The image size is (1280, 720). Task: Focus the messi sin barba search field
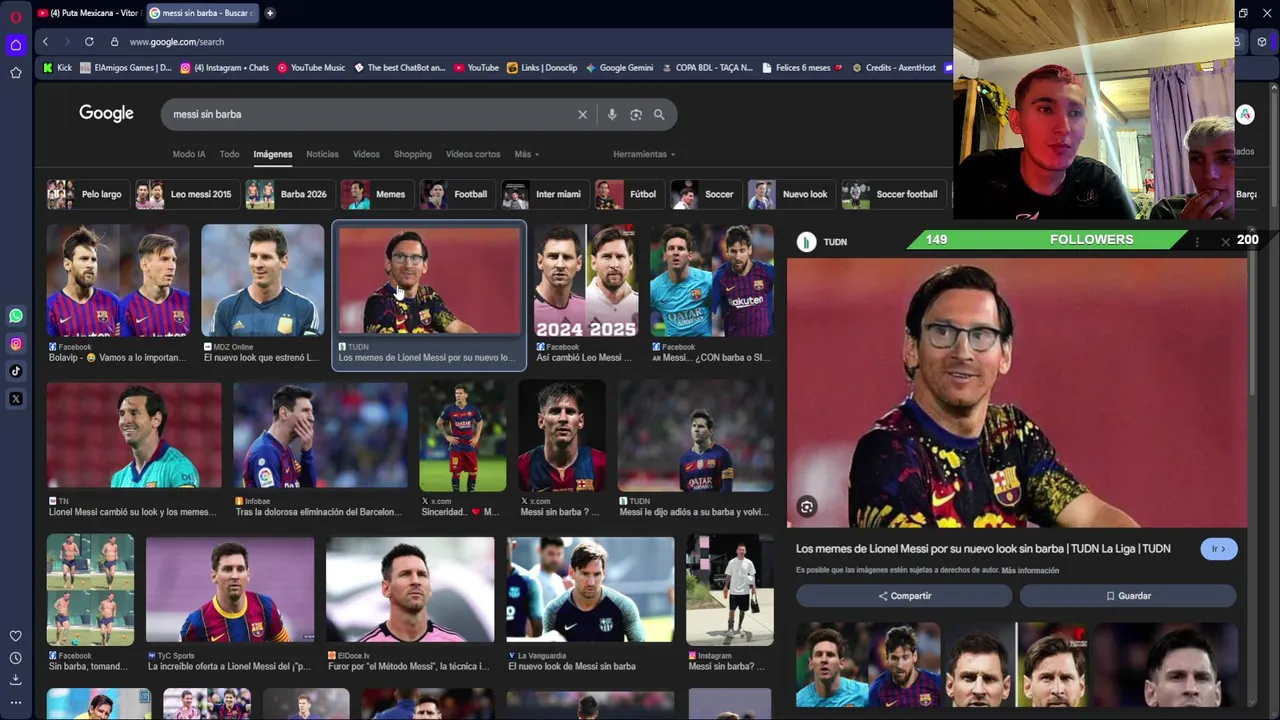(x=370, y=114)
